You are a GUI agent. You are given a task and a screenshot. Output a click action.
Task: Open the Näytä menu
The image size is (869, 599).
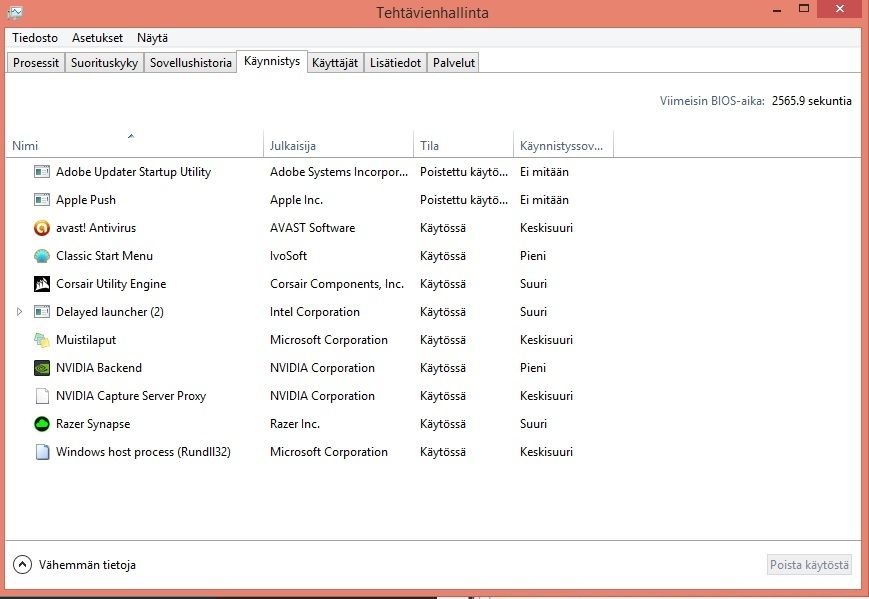tap(152, 38)
